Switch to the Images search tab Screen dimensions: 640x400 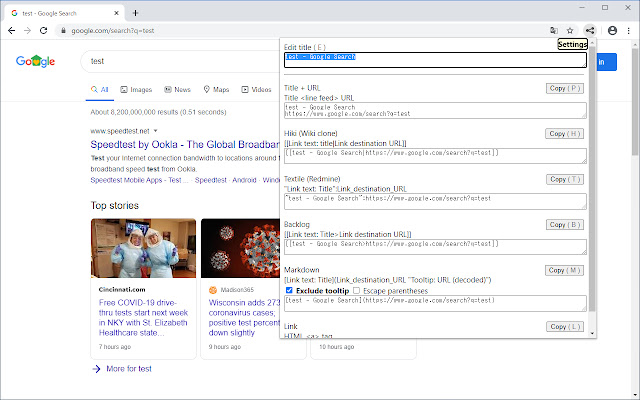(135, 90)
